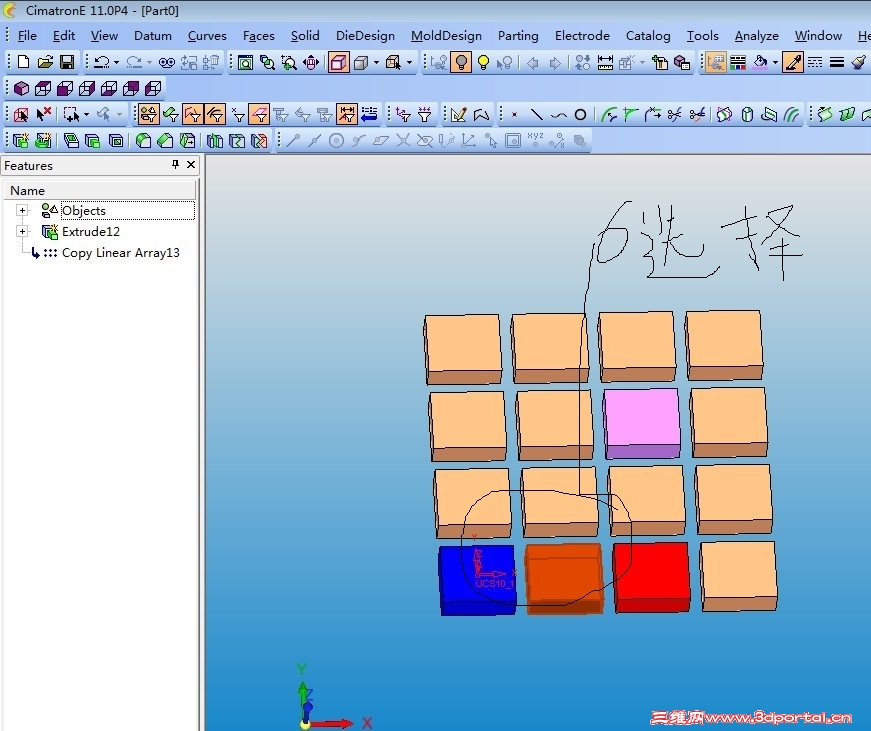This screenshot has height=731, width=871.
Task: Select the rotate/pan mouse view icon
Action: (x=311, y=62)
